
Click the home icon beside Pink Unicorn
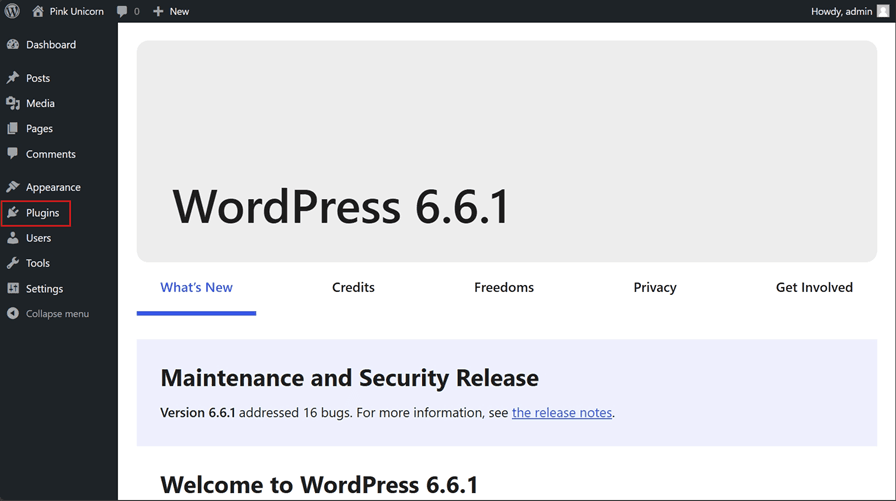click(38, 11)
